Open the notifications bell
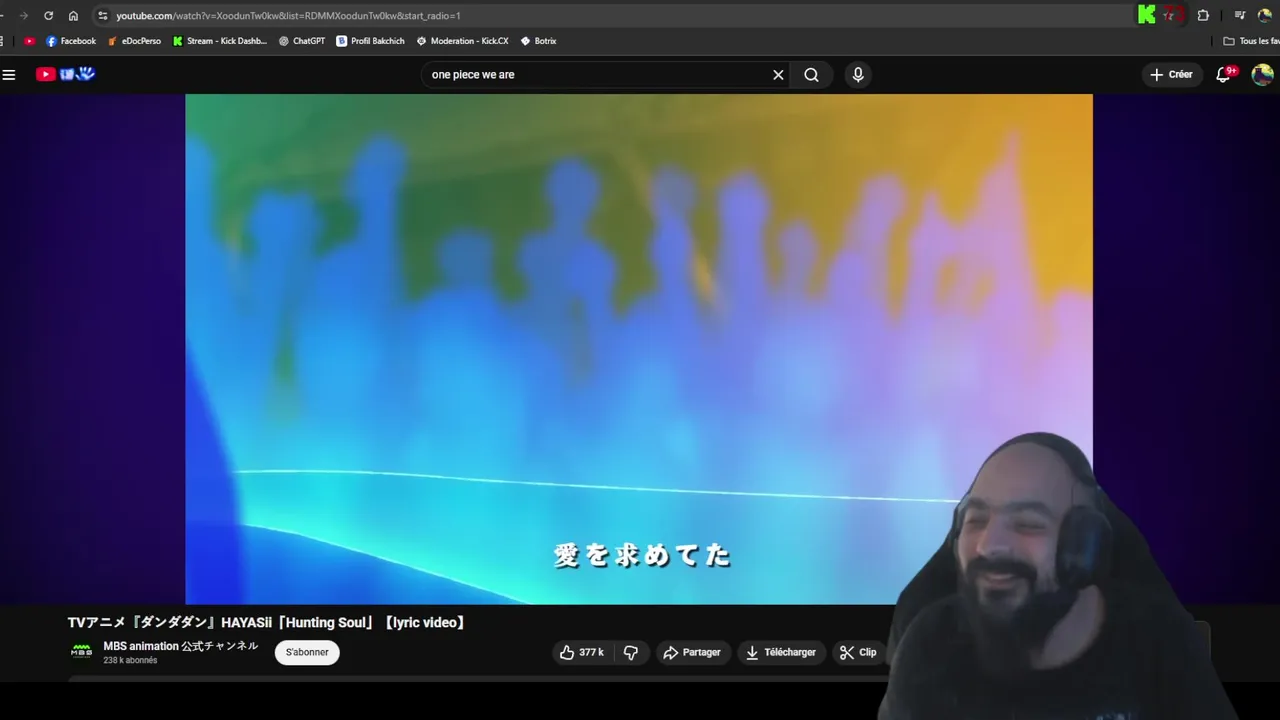Image resolution: width=1280 pixels, height=720 pixels. tap(1223, 75)
